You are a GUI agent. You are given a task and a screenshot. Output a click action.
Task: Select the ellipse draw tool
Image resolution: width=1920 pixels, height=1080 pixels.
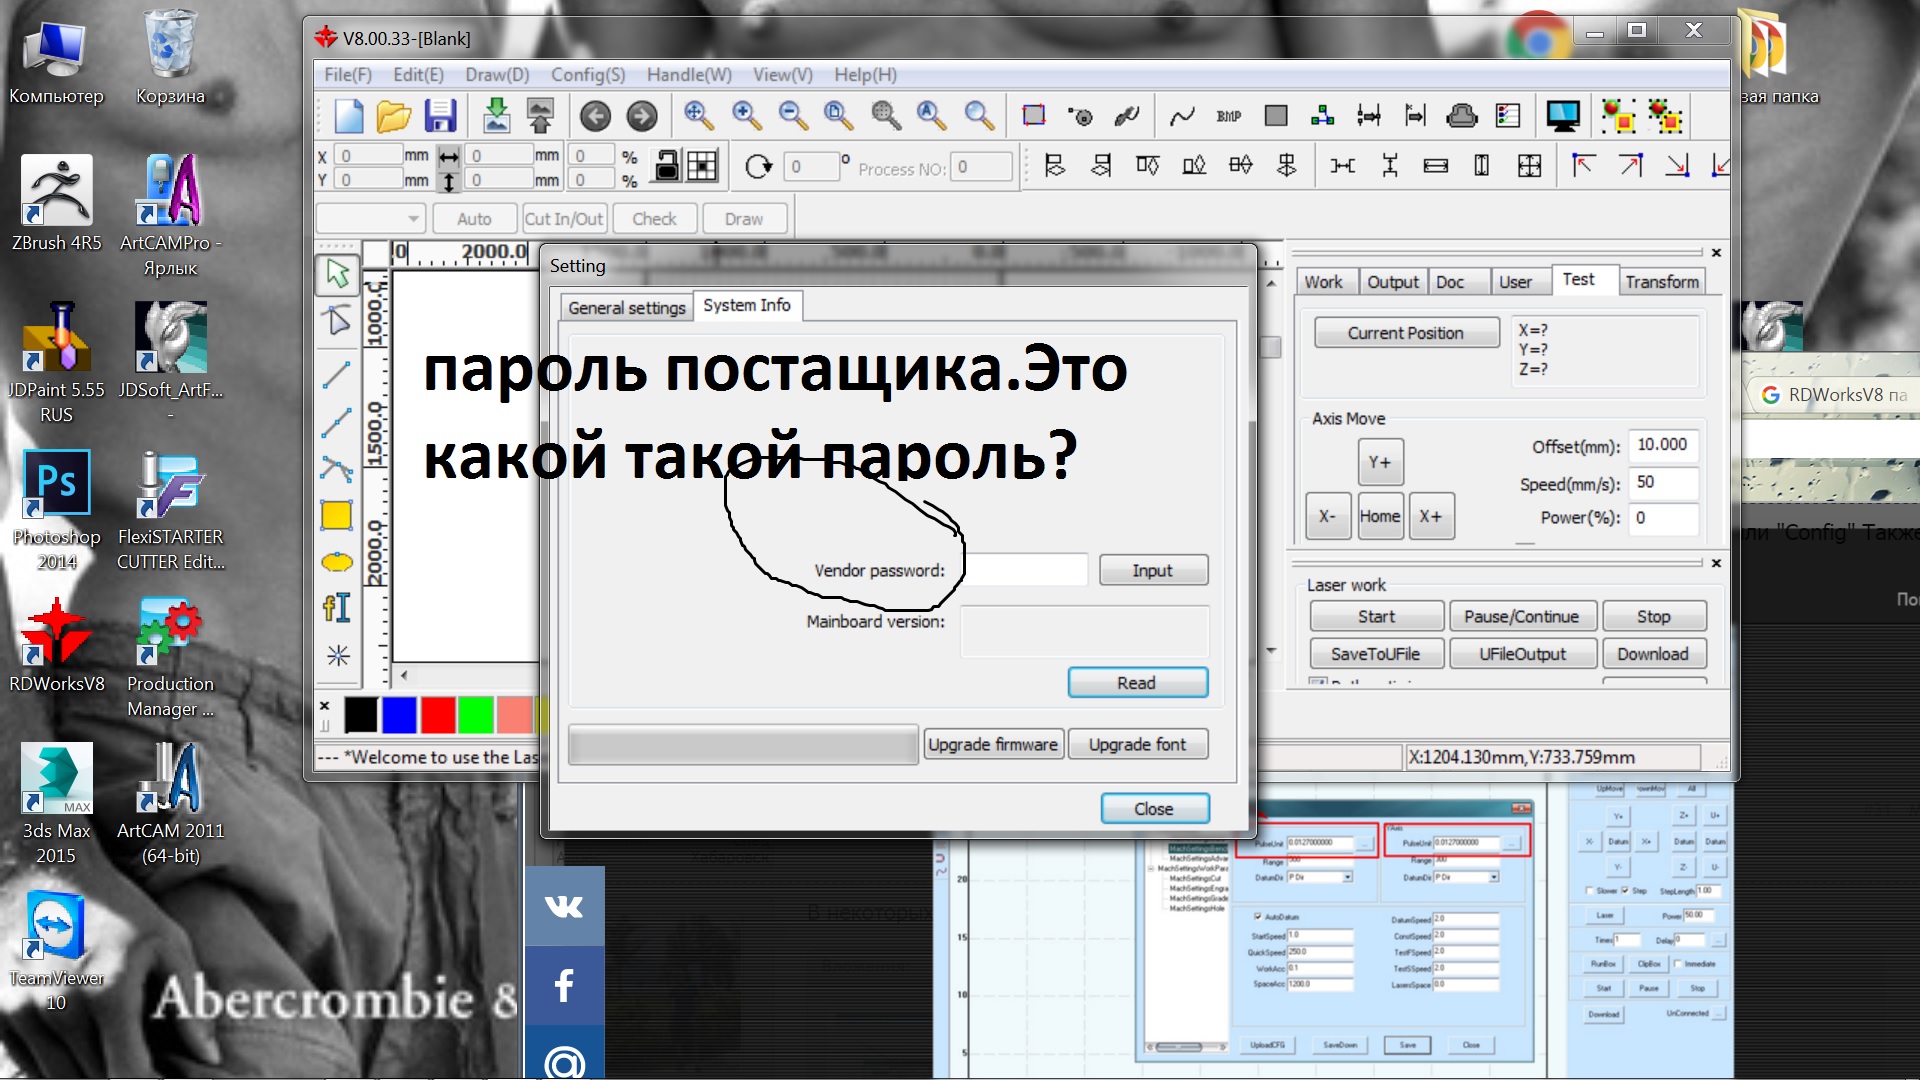(336, 562)
